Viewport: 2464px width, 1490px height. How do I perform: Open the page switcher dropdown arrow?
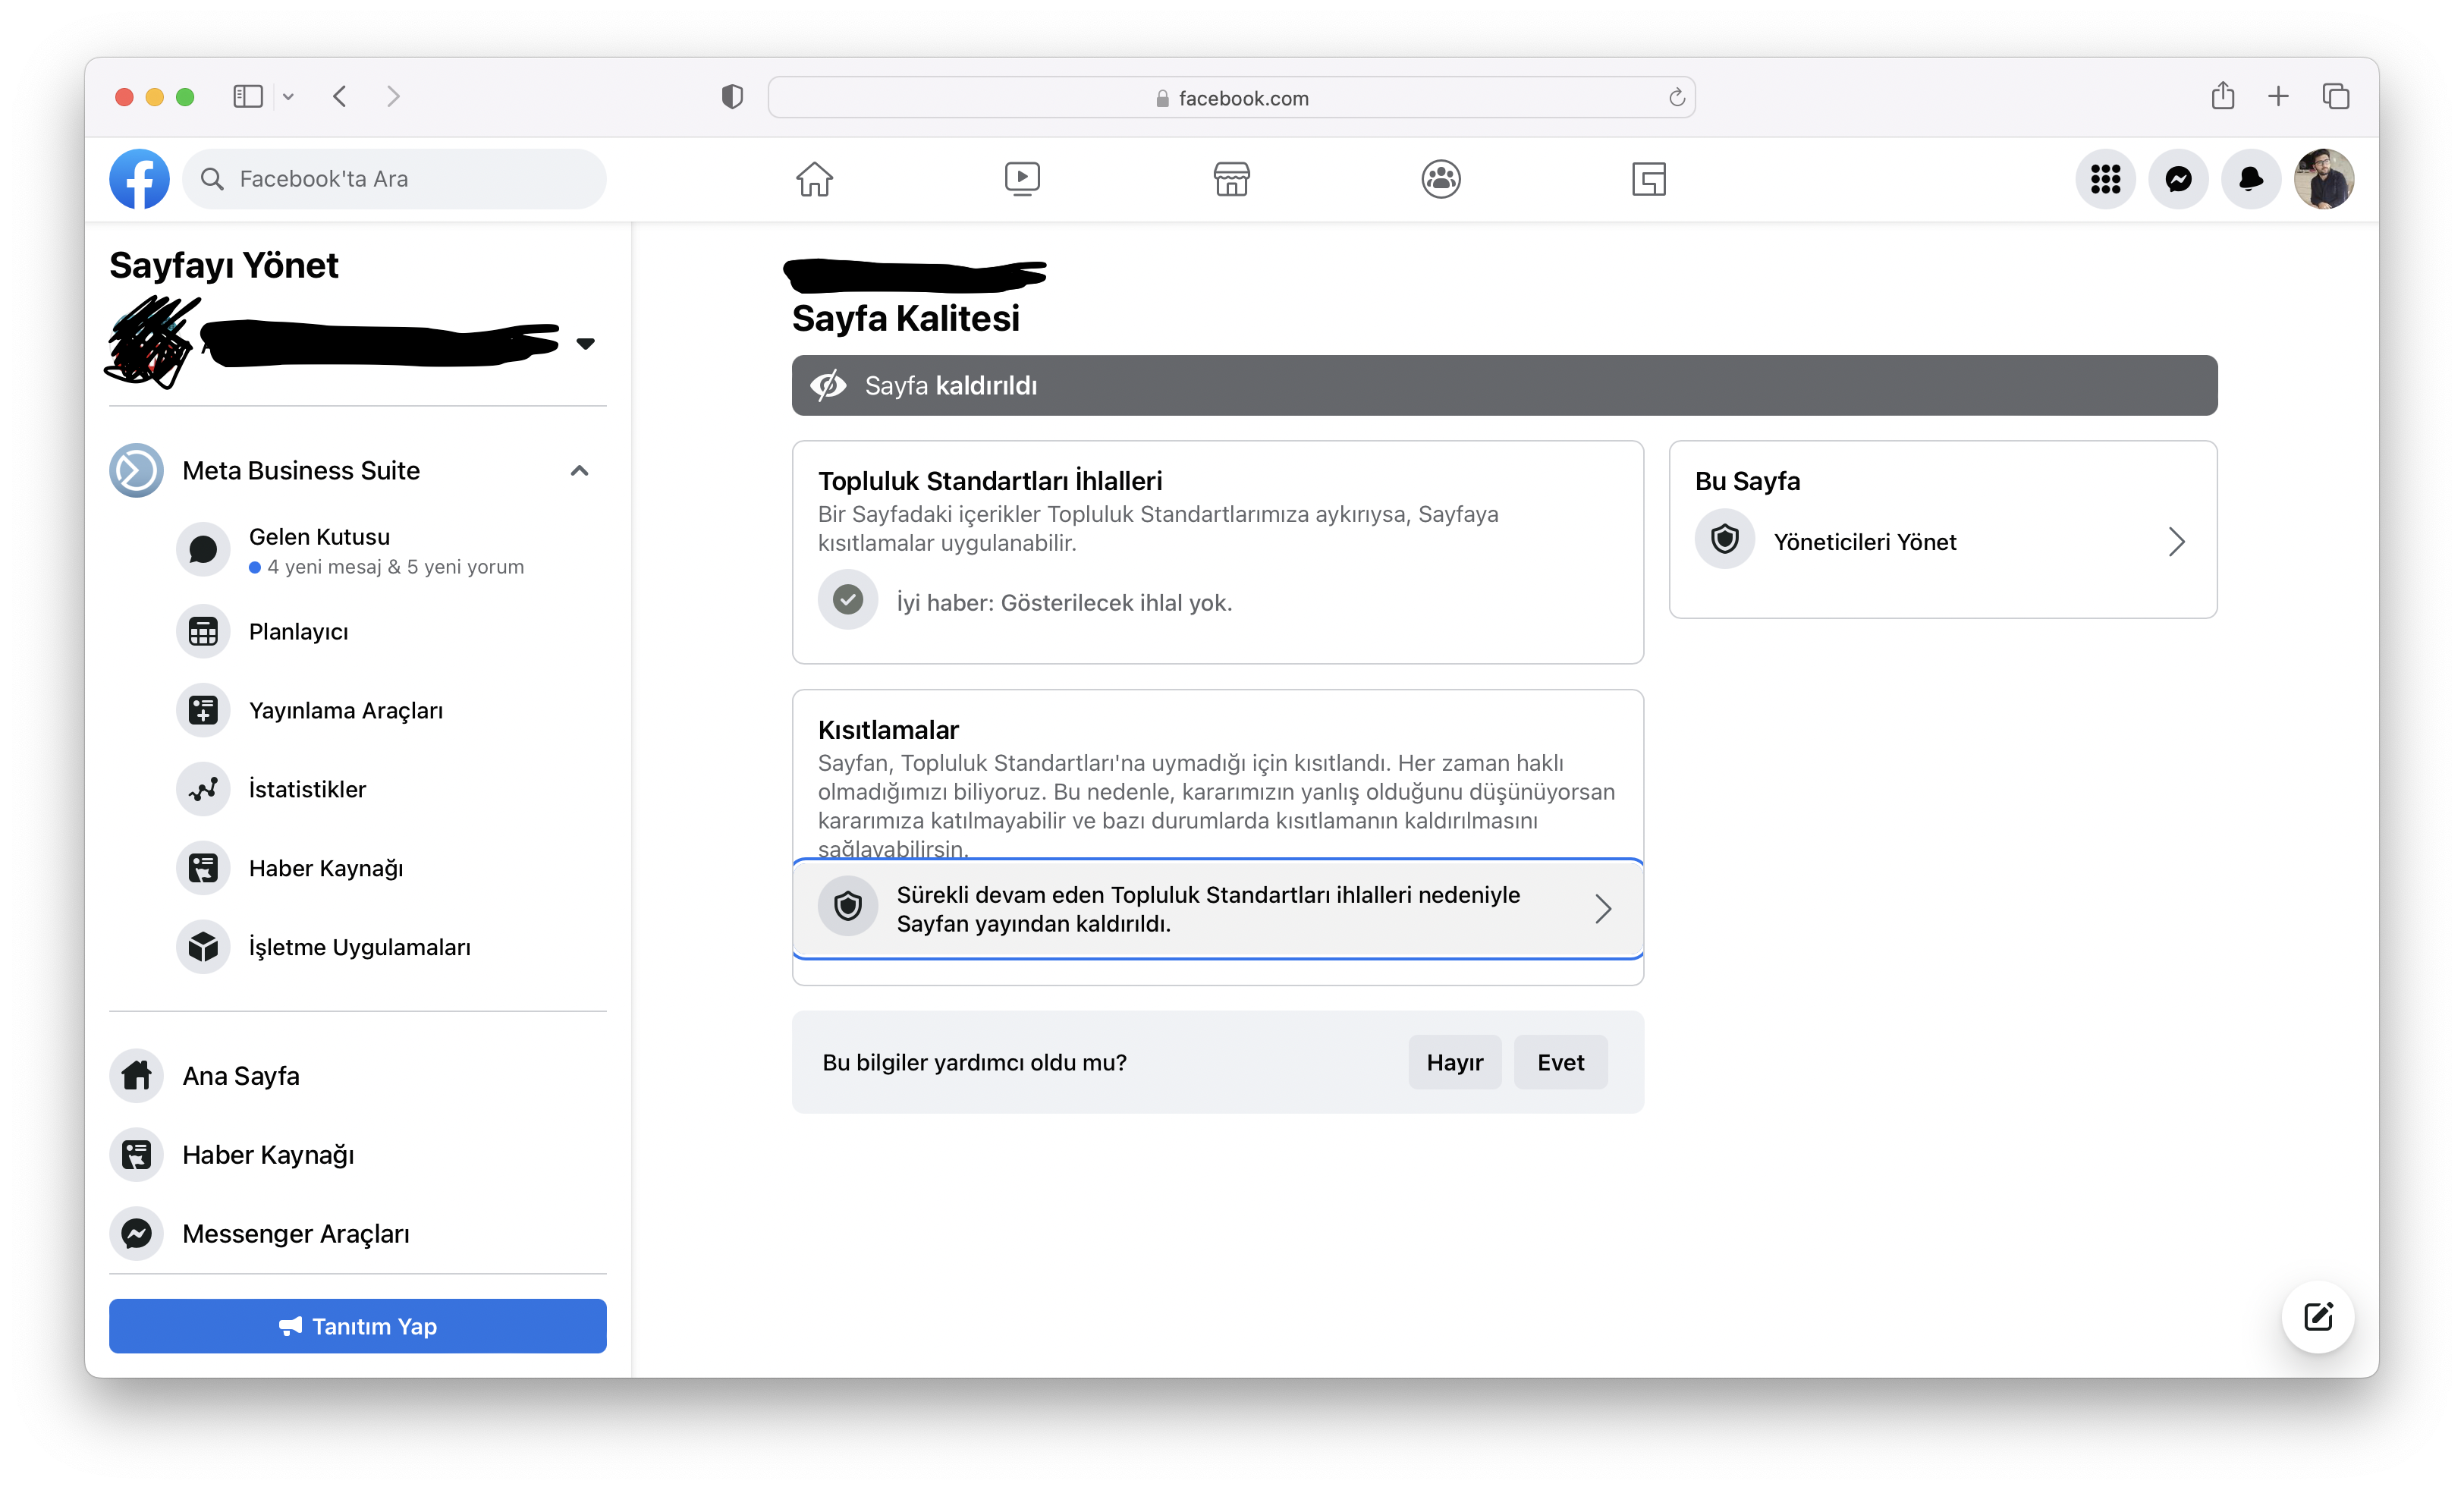tap(585, 343)
